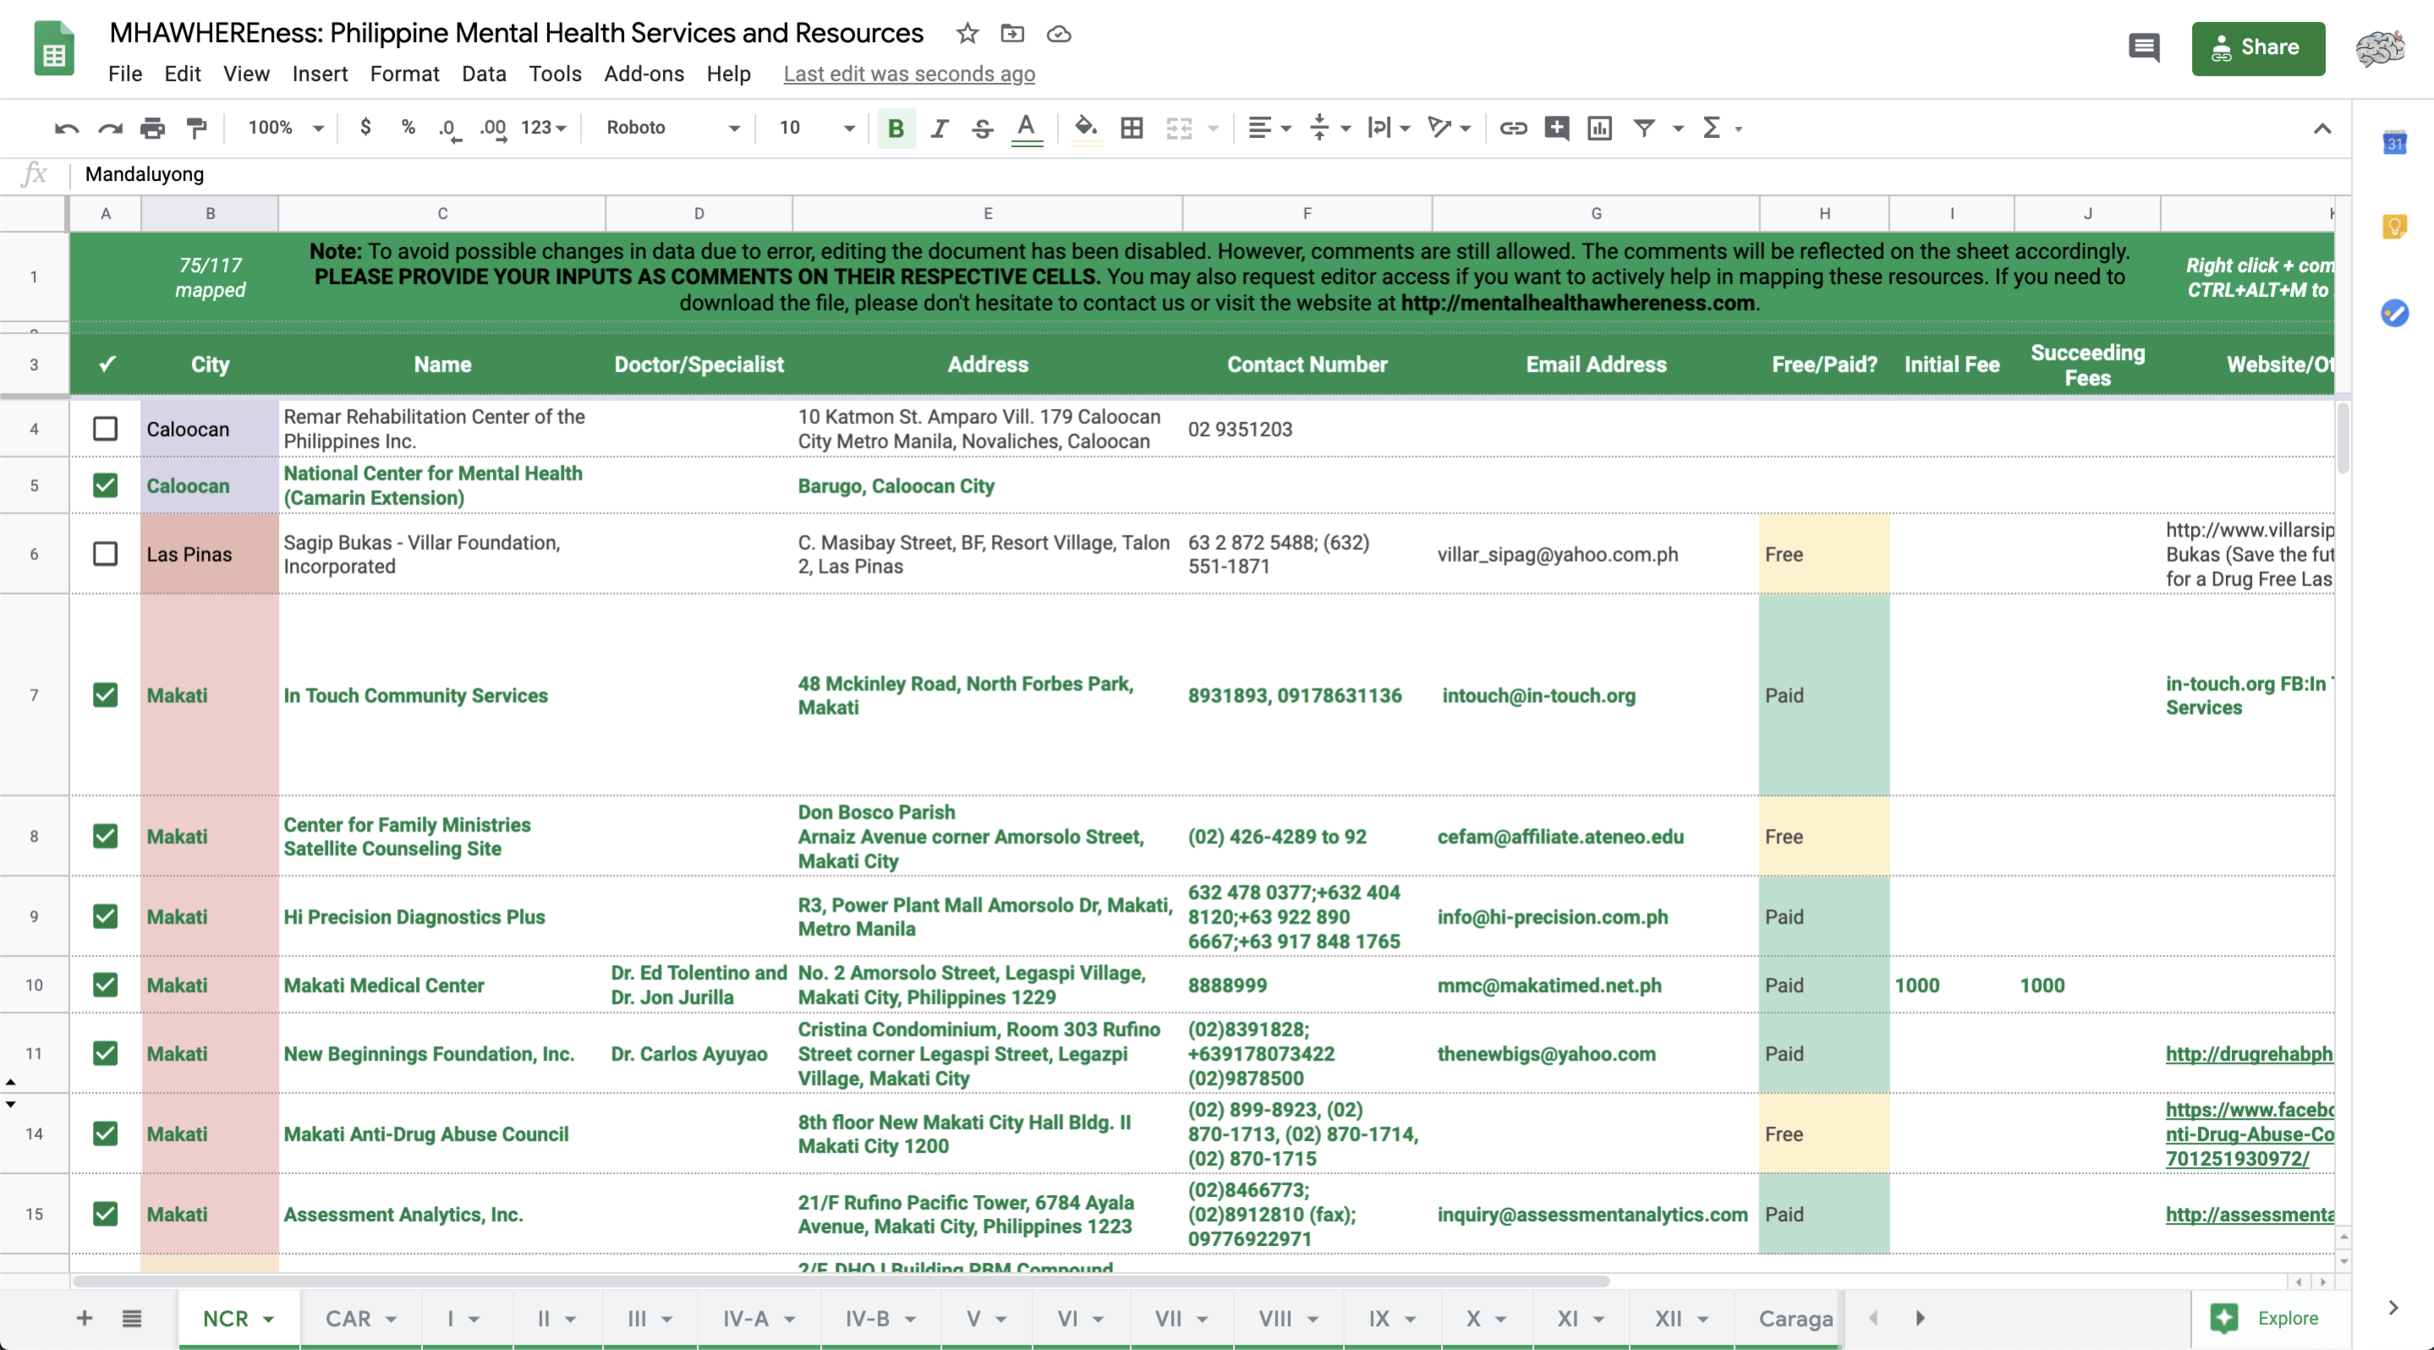Screen dimensions: 2434x1350
Task: Check the Remar Rehabilitation Center row checkbox
Action: [105, 429]
